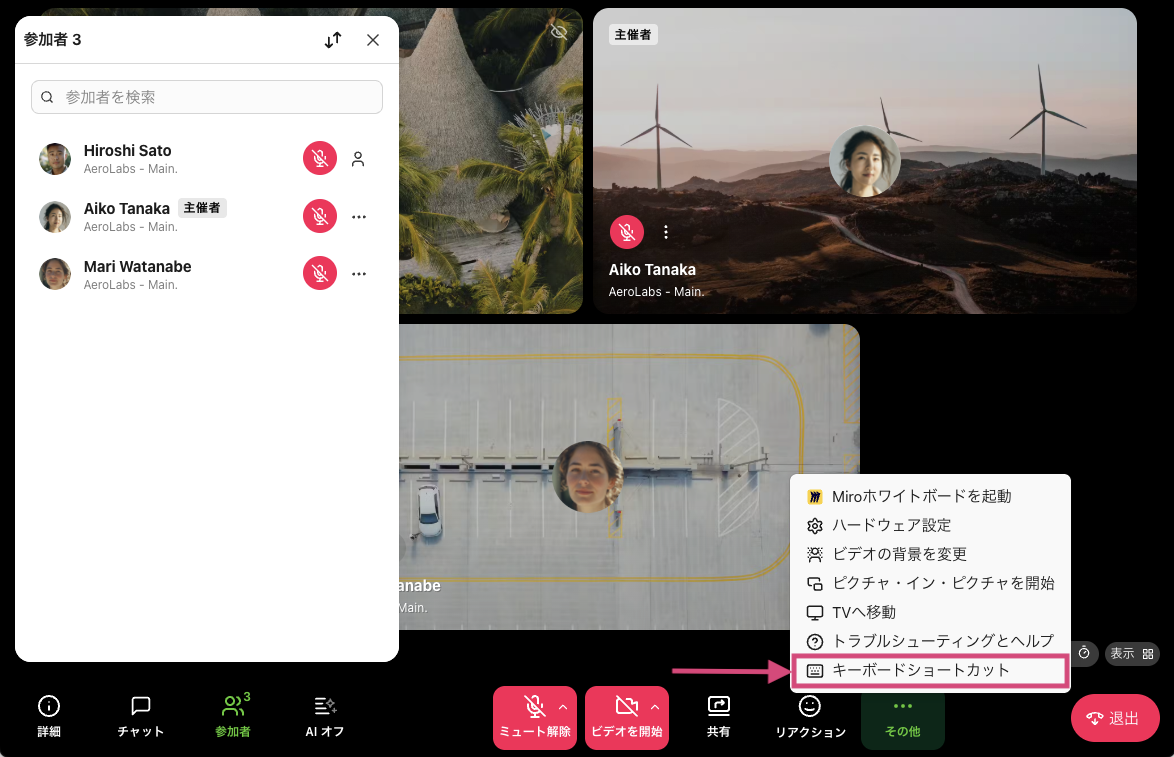Leave the meeting via 退出 button
The width and height of the screenshot is (1174, 757).
point(1114,717)
